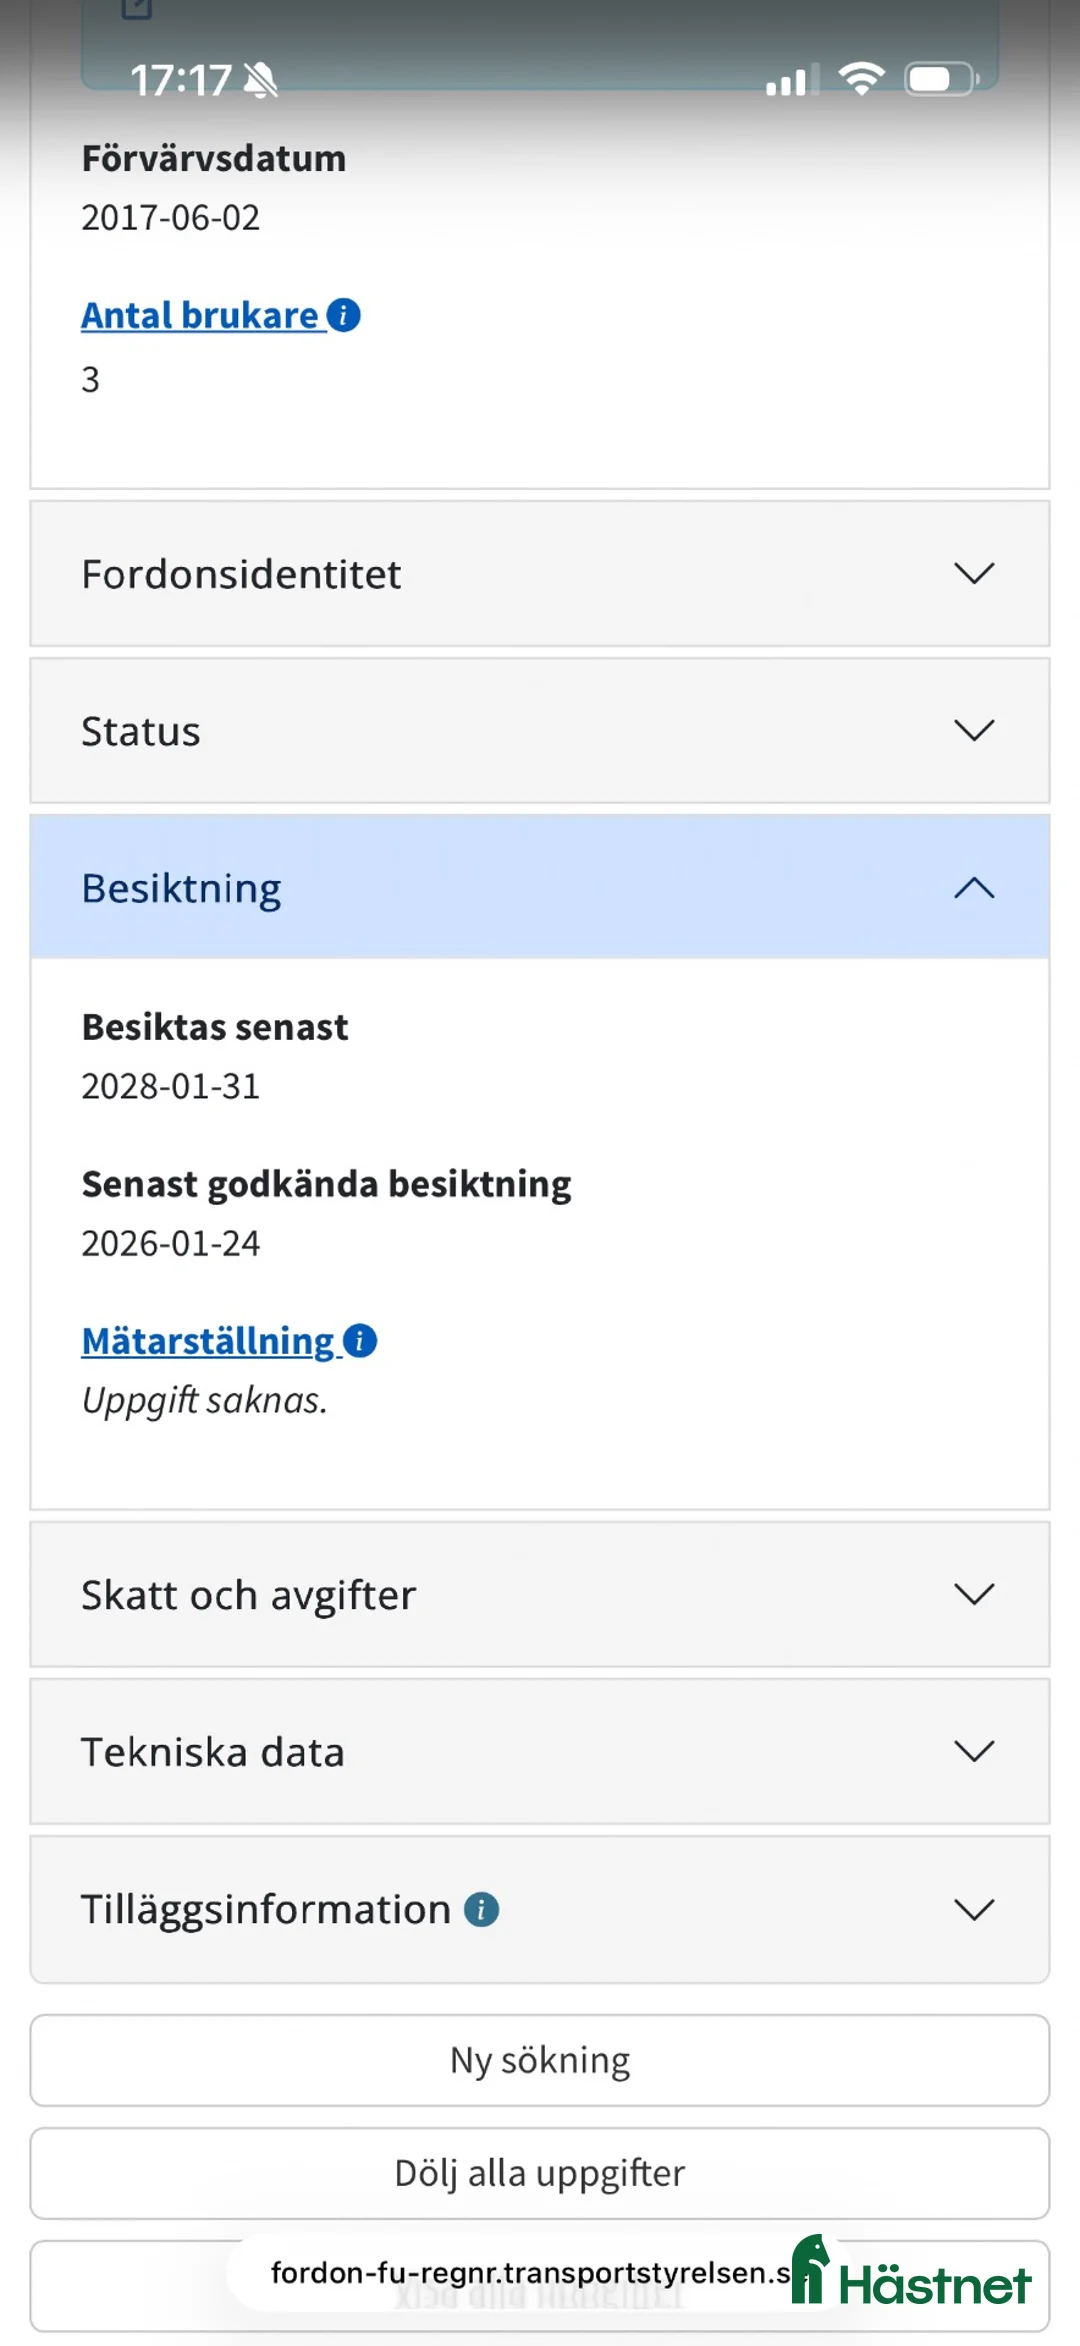This screenshot has width=1080, height=2346.
Task: Click the chevron on the Tekniska data row
Action: click(974, 1751)
